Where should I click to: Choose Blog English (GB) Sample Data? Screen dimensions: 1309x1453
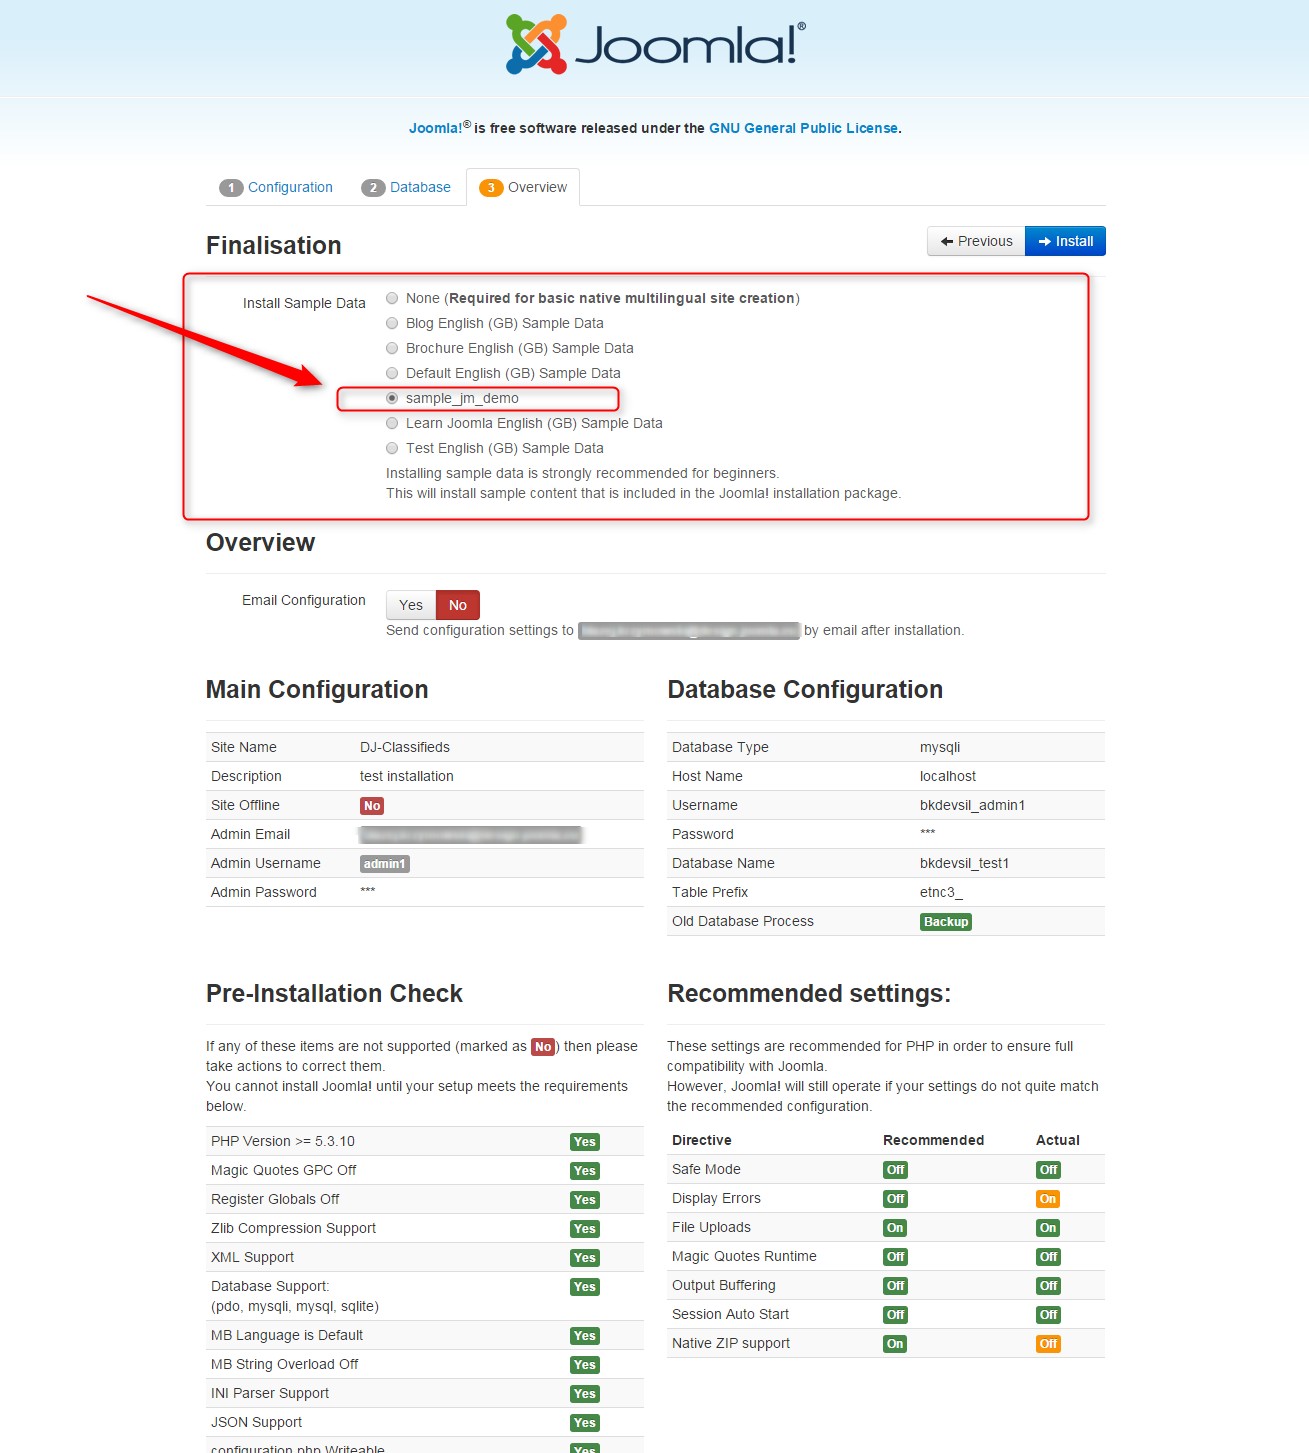click(x=392, y=323)
